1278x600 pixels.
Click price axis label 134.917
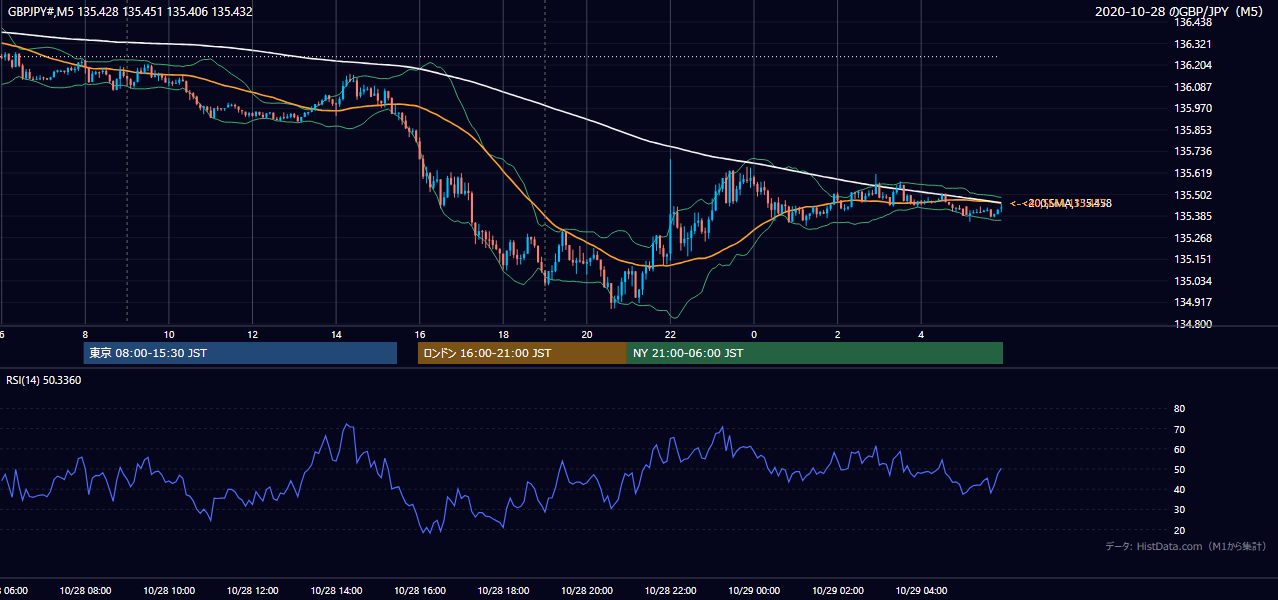pyautogui.click(x=1192, y=302)
